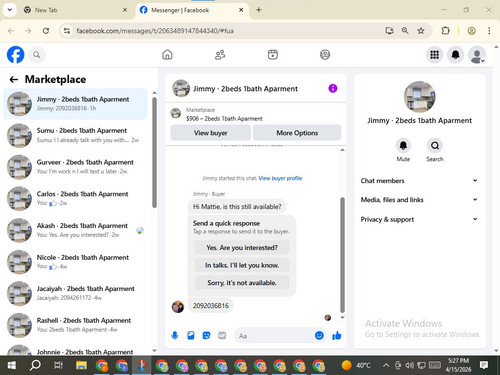The width and height of the screenshot is (500, 375).
Task: Click the chat messages scrollbar
Action: [x=342, y=255]
